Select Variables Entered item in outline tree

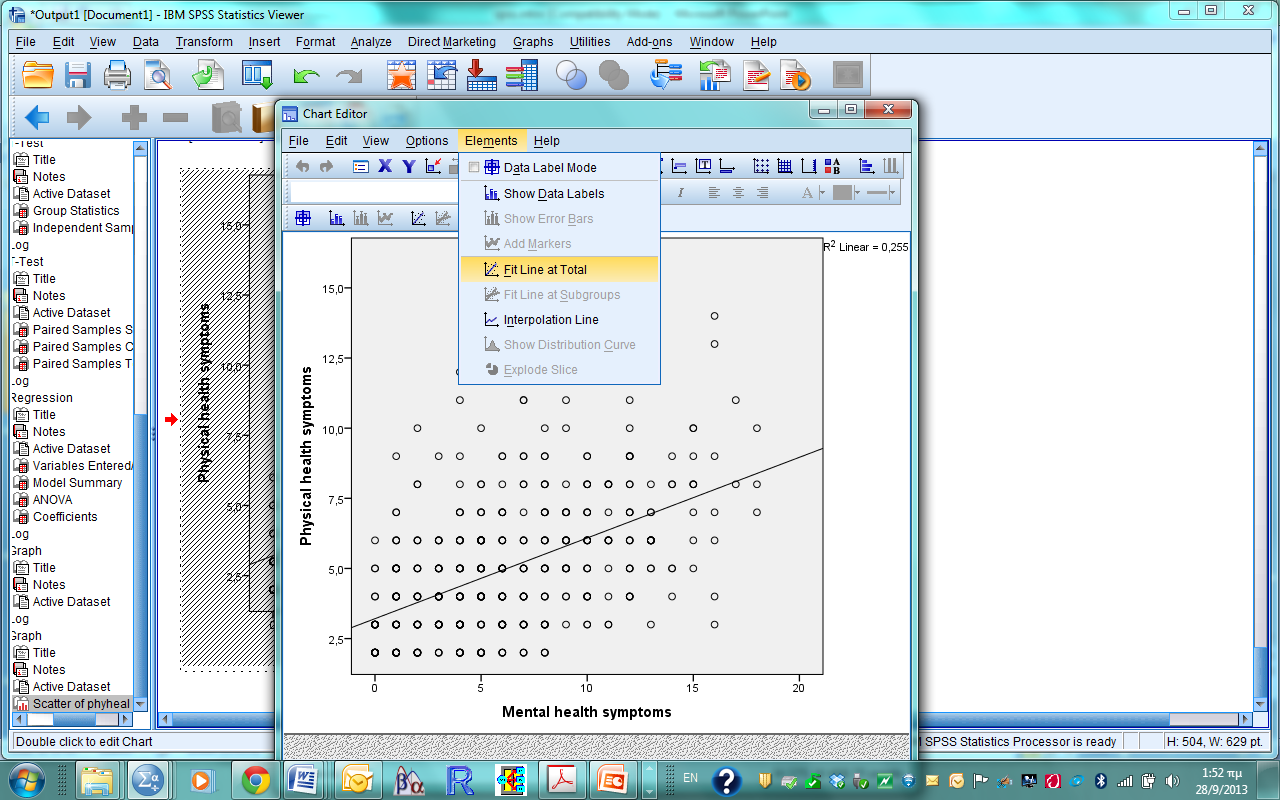tap(83, 466)
